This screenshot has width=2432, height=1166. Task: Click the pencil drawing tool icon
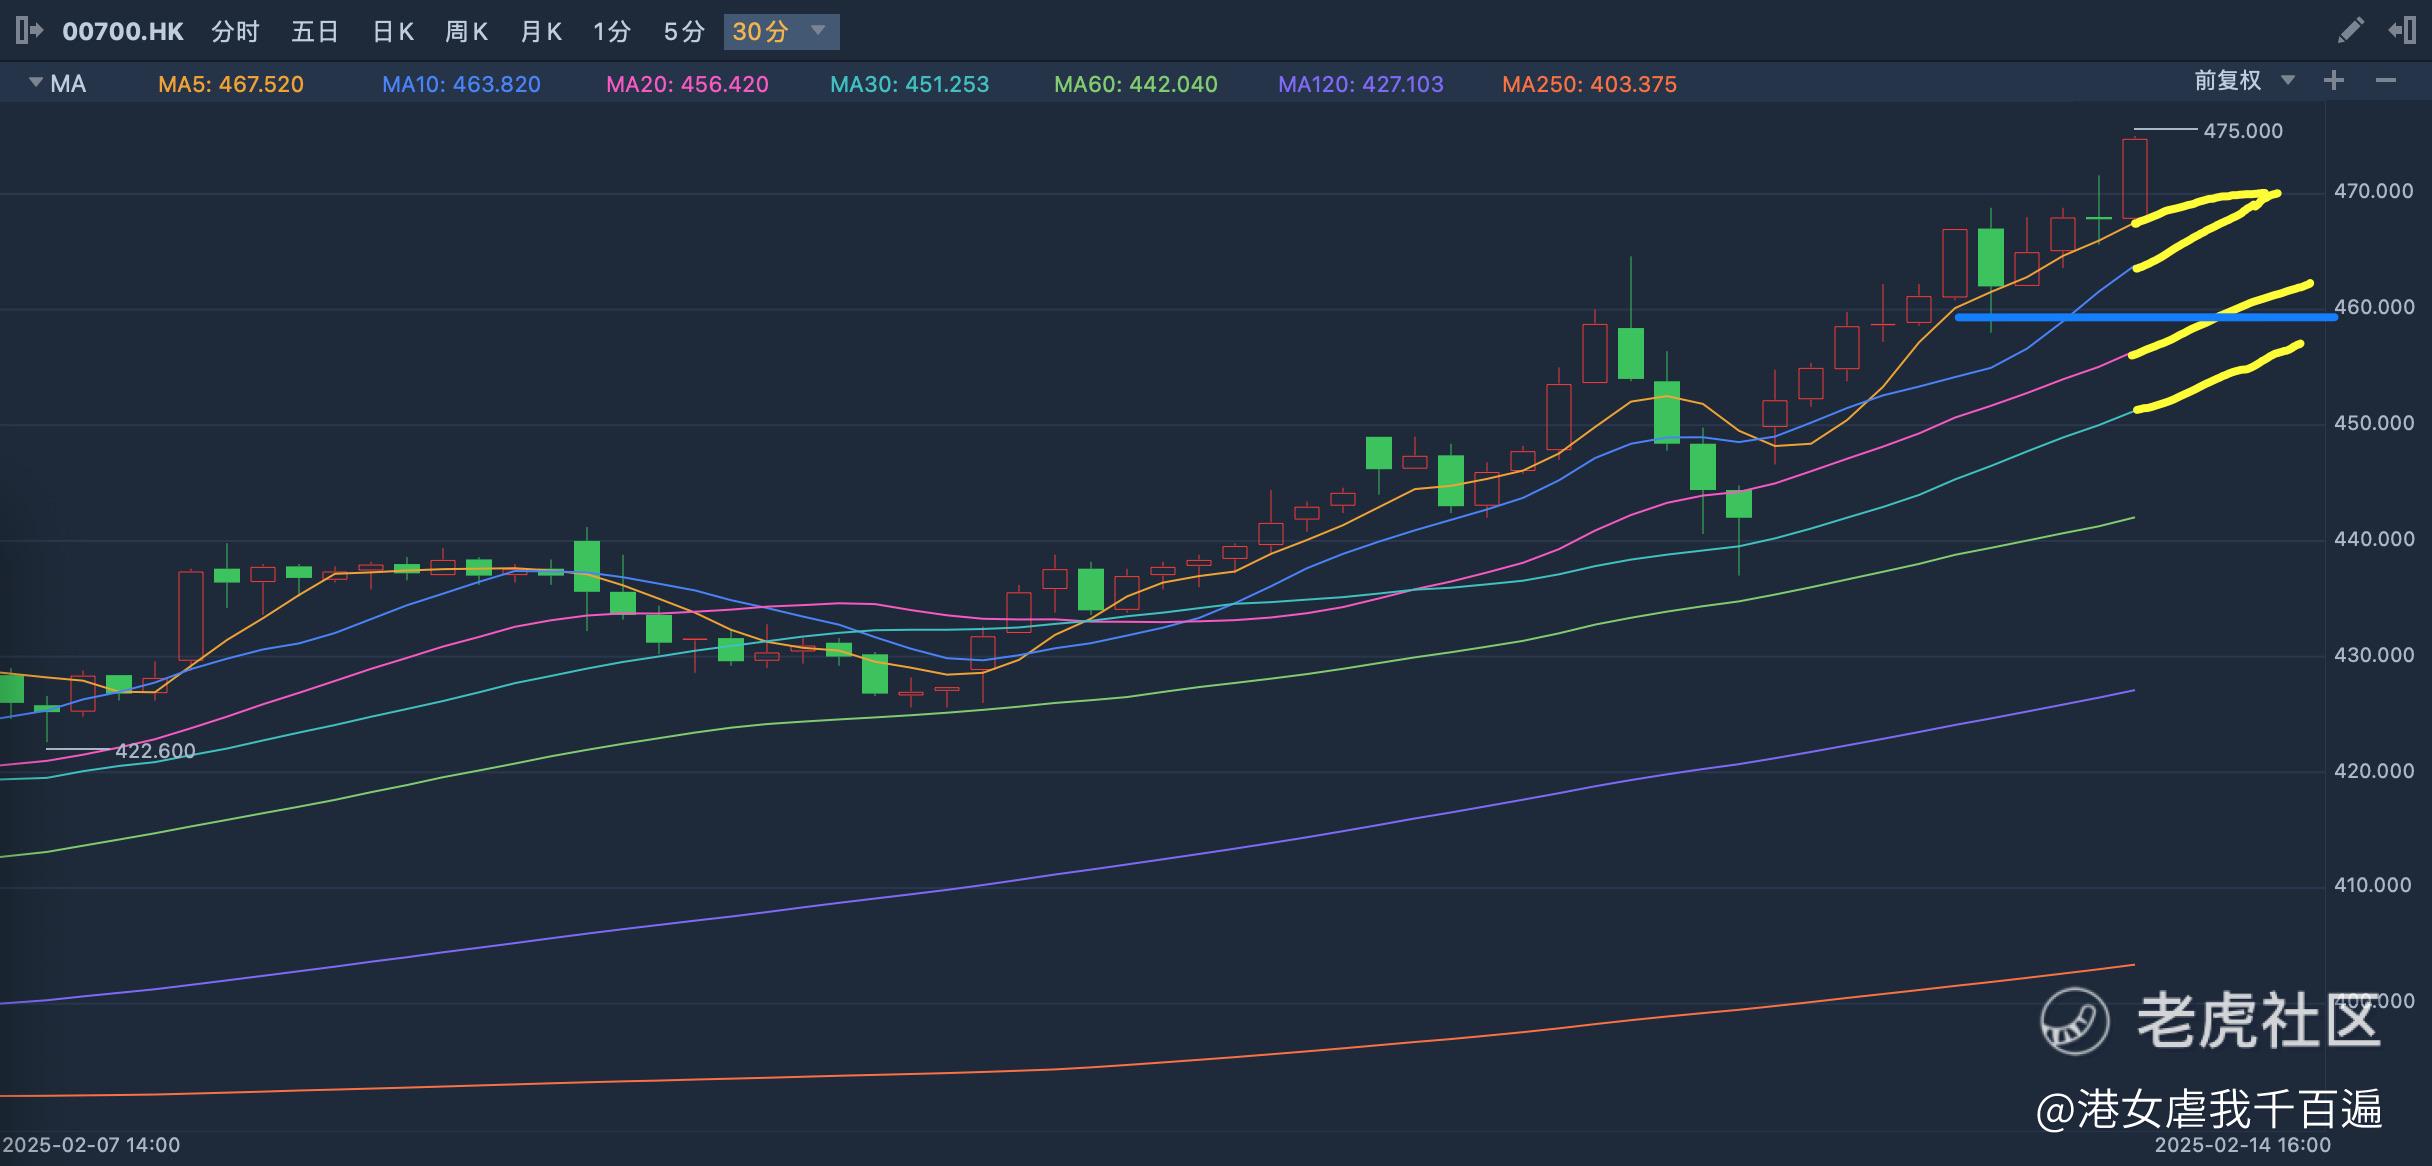(2351, 31)
